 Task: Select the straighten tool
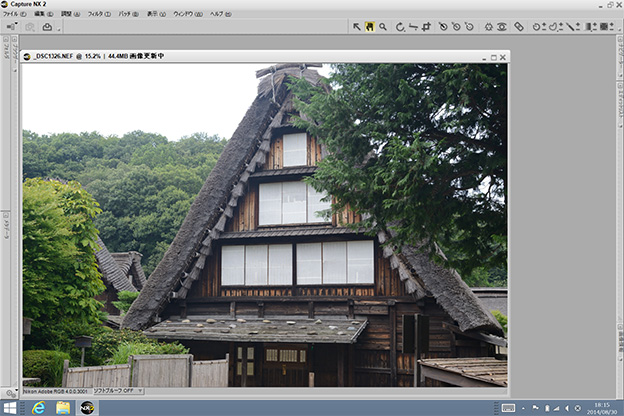pyautogui.click(x=413, y=27)
